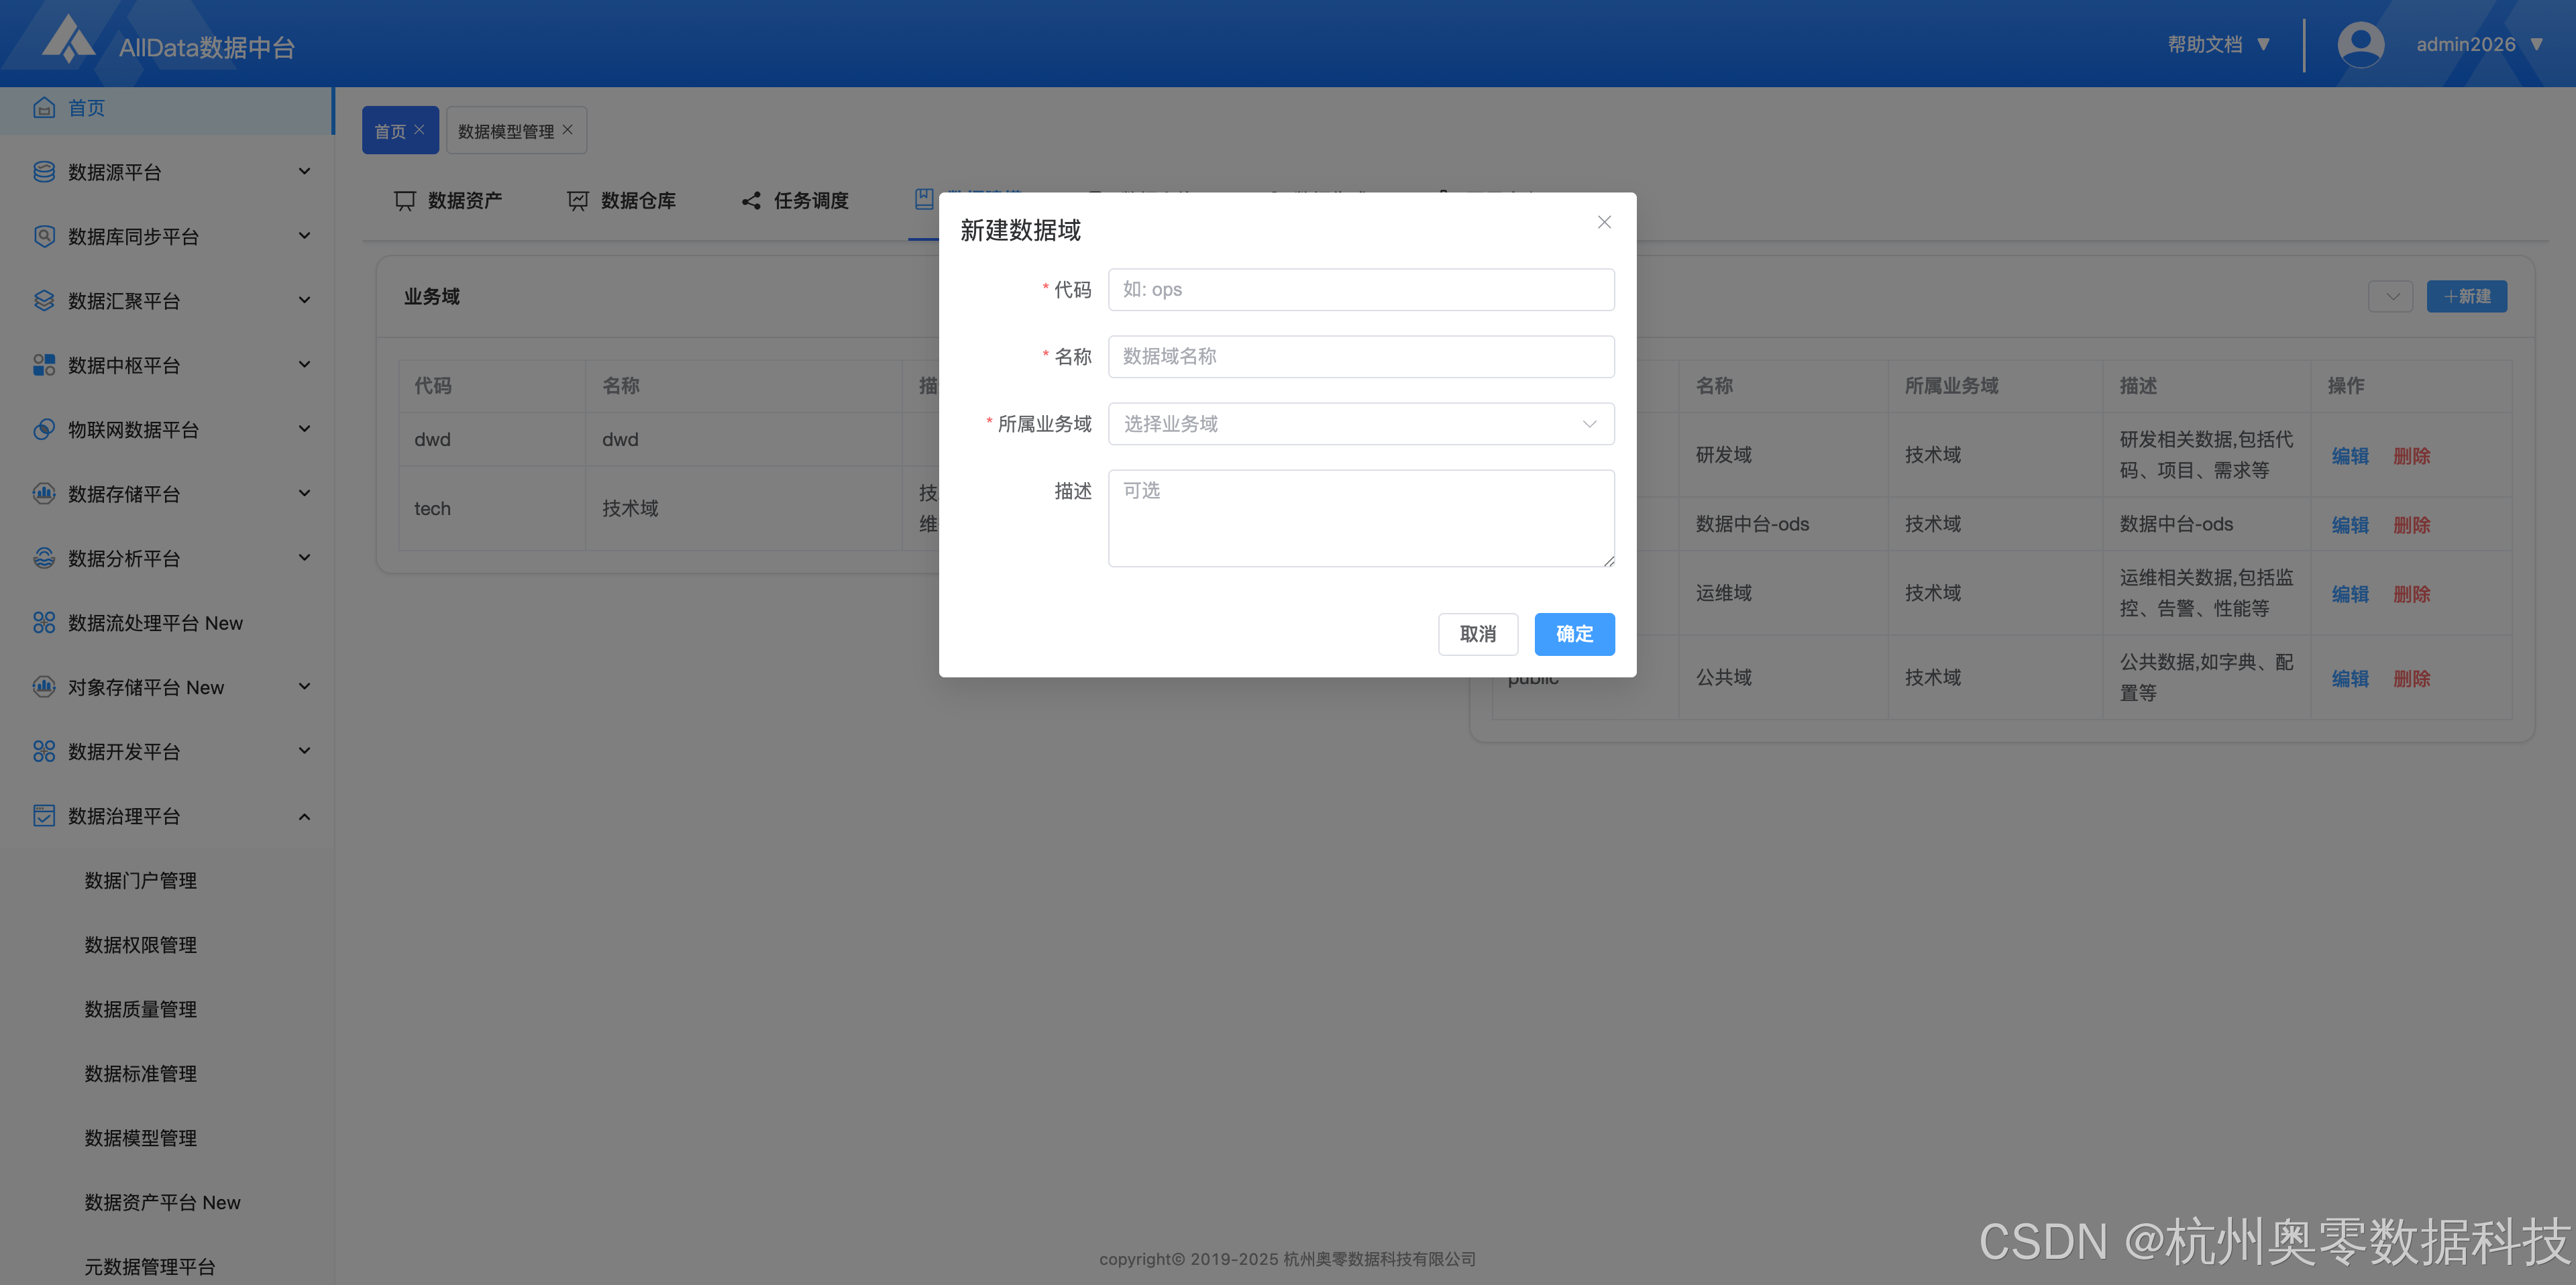2576x1285 pixels.
Task: Collapse the 数据治理平台 menu chevron
Action: (305, 816)
